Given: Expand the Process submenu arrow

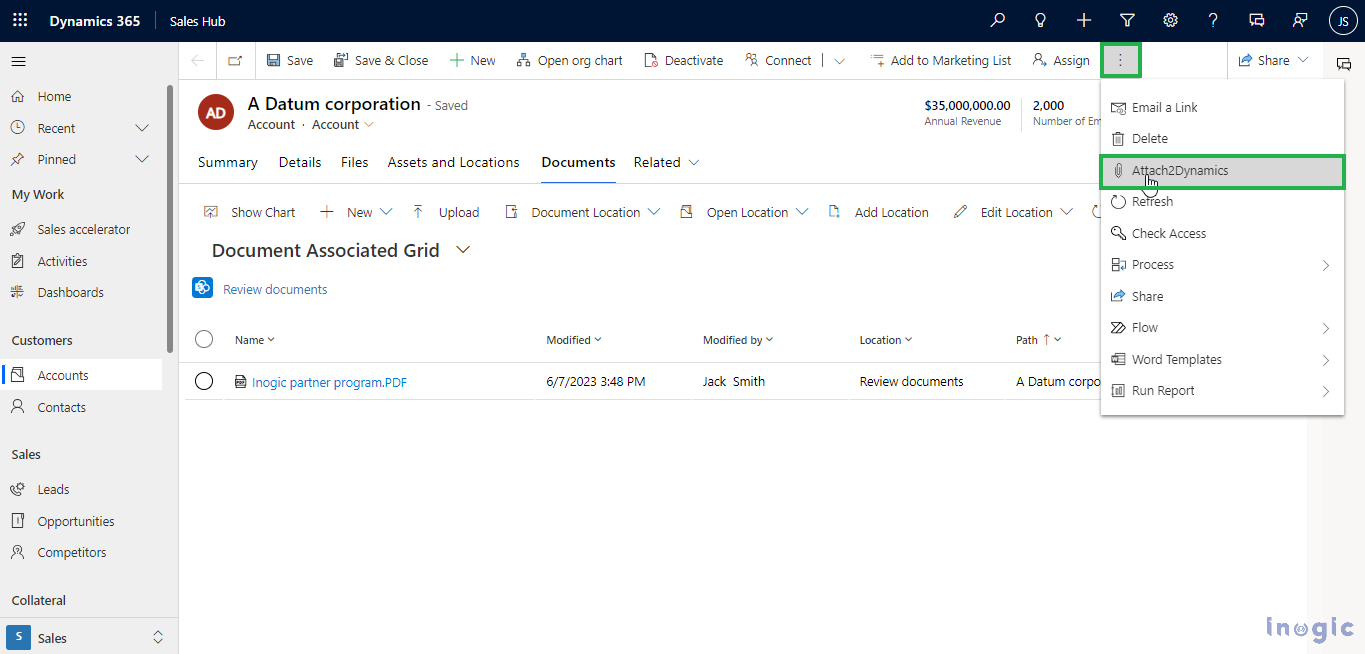Looking at the screenshot, I should [x=1326, y=265].
